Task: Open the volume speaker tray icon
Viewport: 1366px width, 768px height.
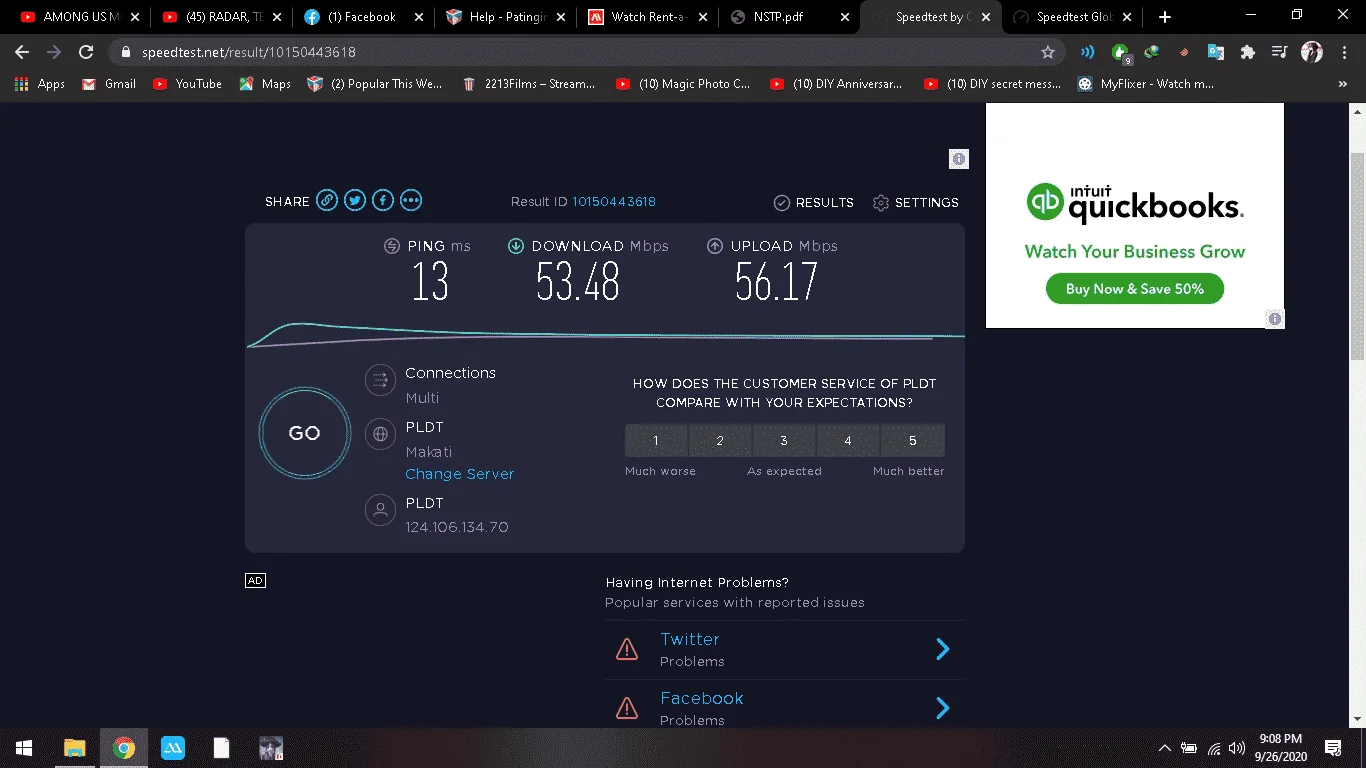Action: tap(1238, 748)
